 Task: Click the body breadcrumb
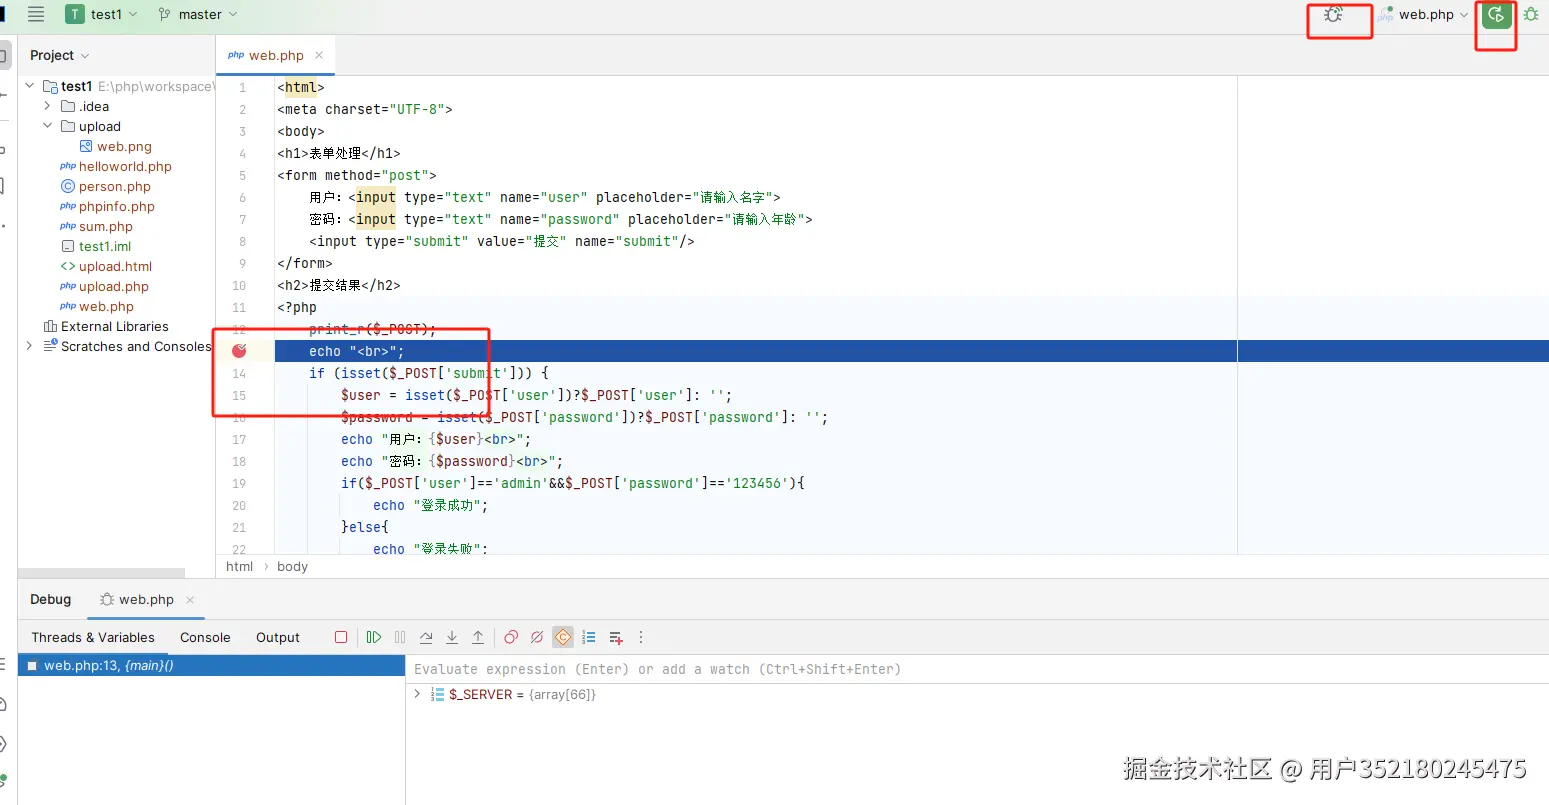[292, 567]
